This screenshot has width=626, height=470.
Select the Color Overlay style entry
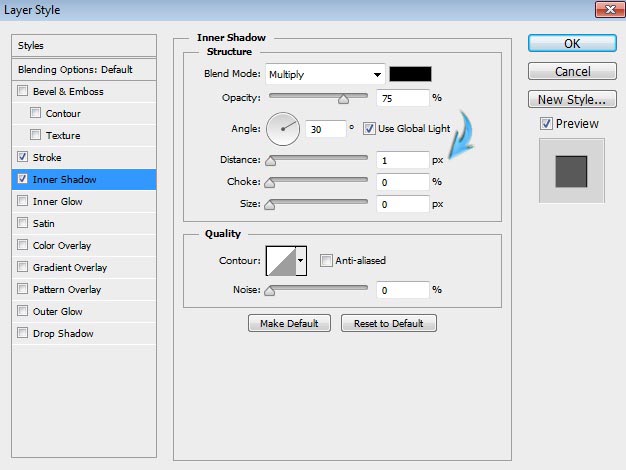point(62,245)
